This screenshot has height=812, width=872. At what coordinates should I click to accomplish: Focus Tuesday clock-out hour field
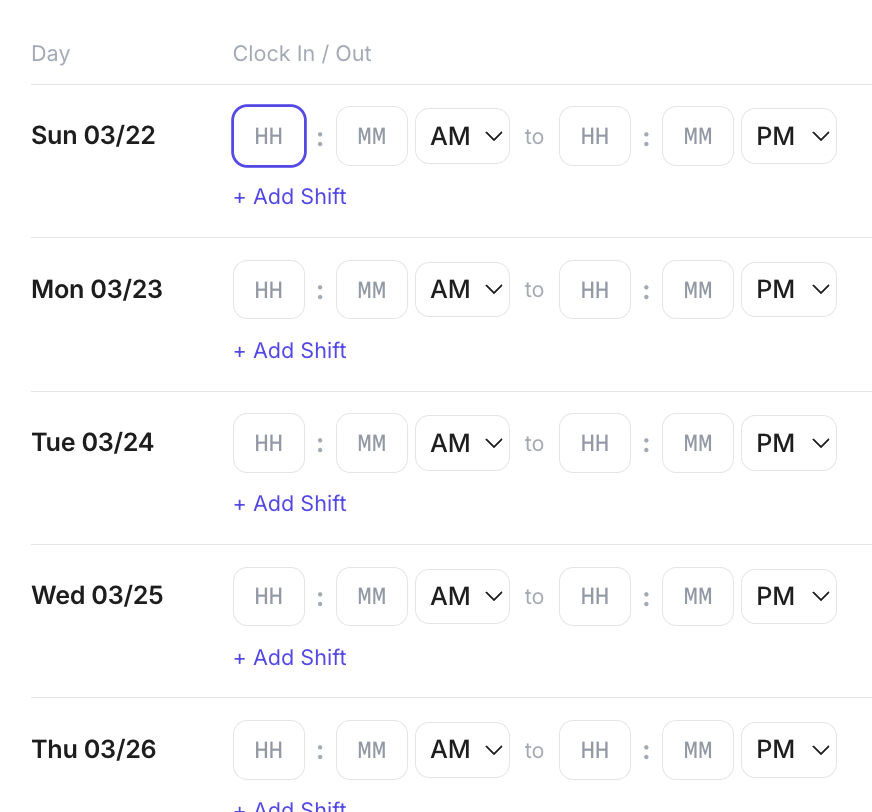[595, 443]
